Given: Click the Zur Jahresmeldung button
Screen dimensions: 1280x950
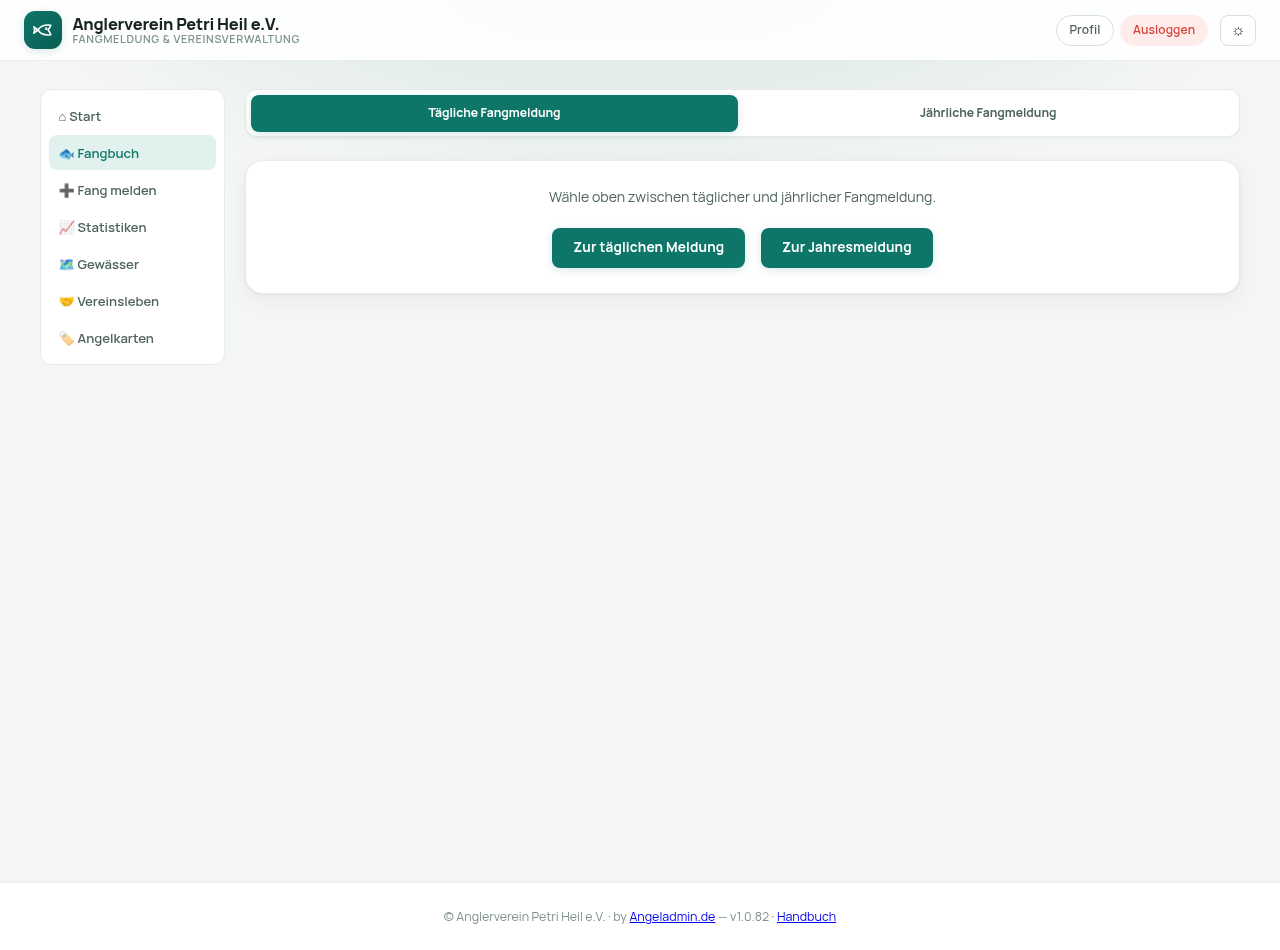Looking at the screenshot, I should pos(847,248).
